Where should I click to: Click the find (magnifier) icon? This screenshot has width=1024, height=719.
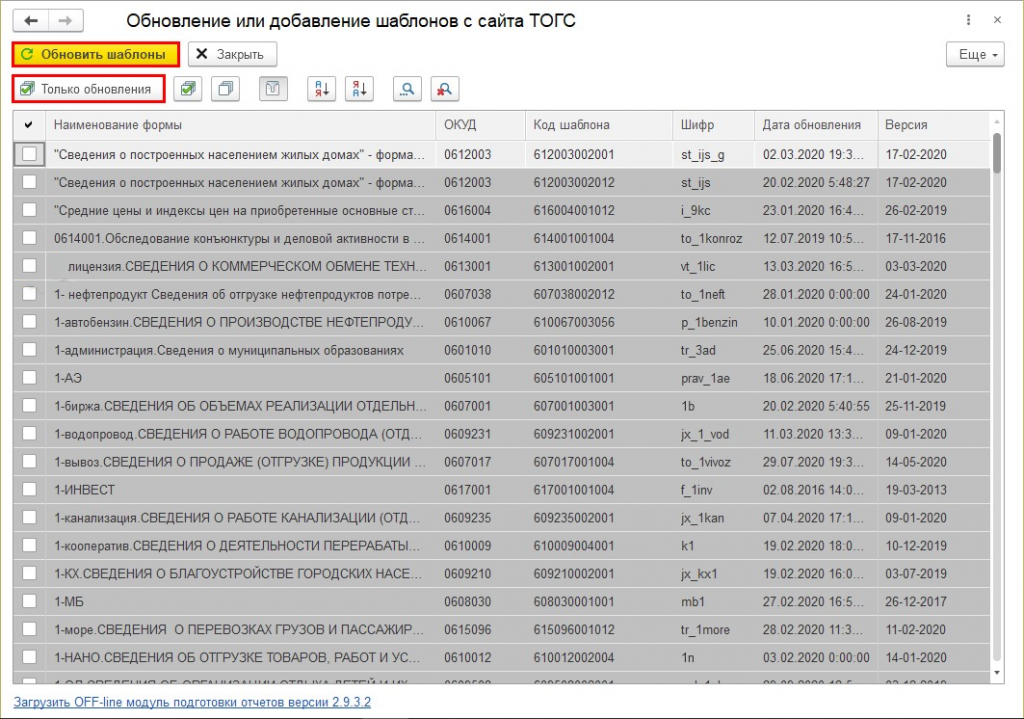point(408,89)
